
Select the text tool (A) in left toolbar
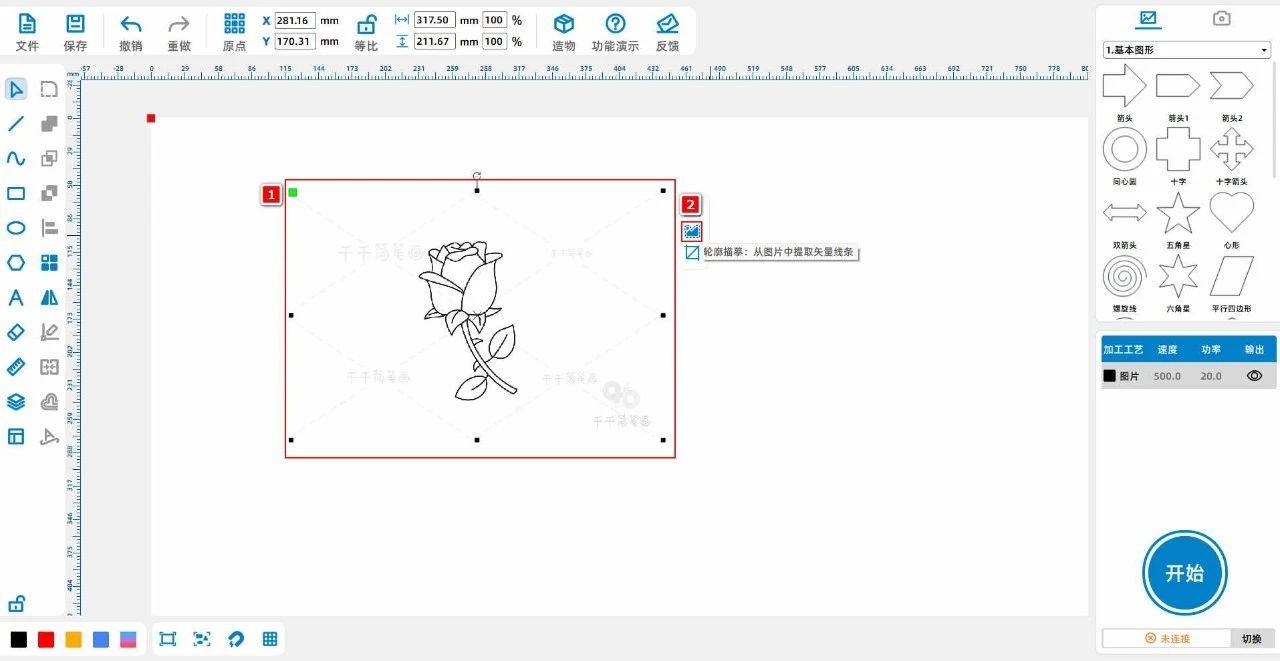click(16, 298)
